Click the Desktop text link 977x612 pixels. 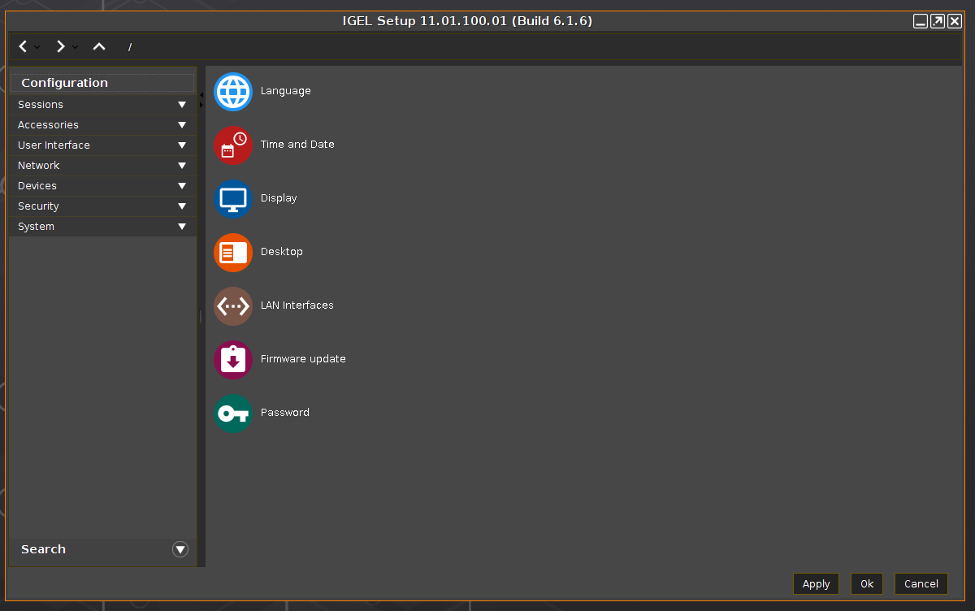(282, 252)
